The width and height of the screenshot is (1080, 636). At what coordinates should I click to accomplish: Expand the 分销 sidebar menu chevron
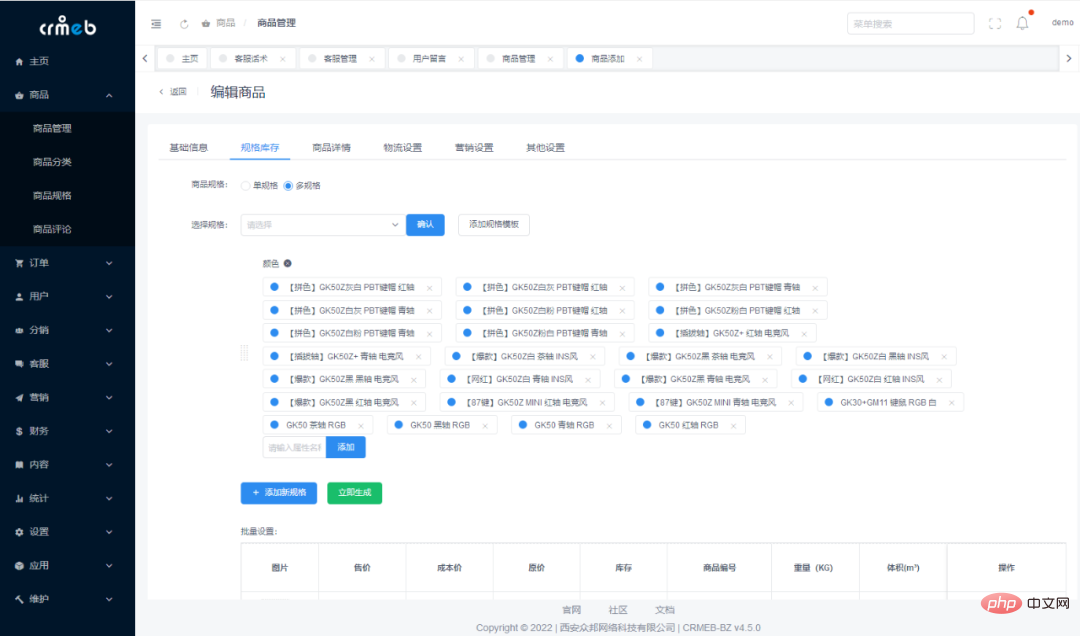109,331
